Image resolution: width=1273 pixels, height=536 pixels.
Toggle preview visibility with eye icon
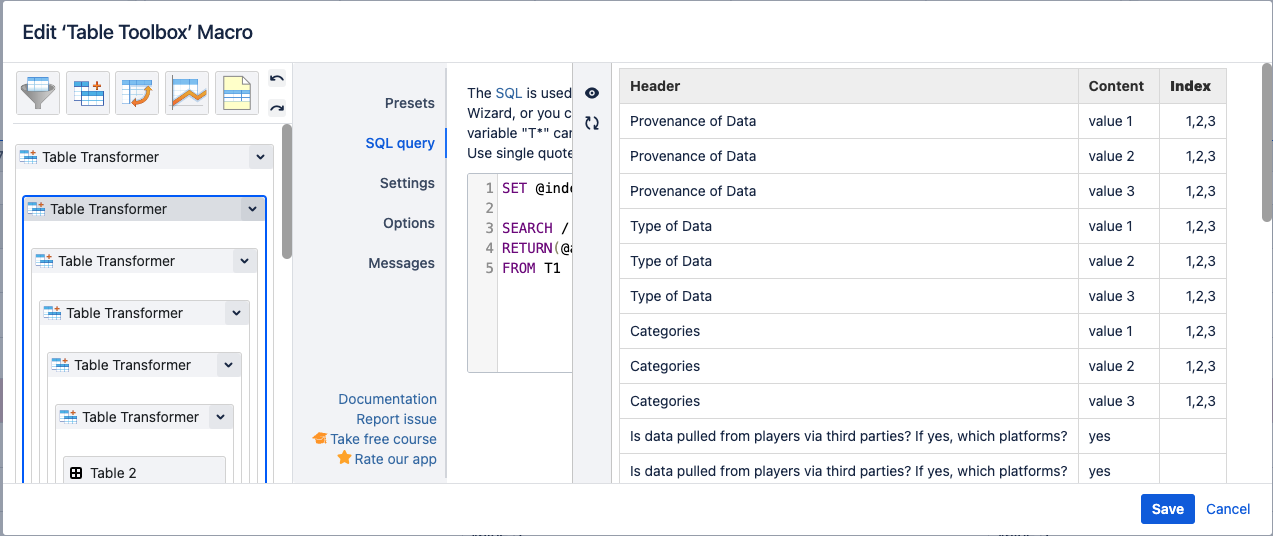point(592,93)
